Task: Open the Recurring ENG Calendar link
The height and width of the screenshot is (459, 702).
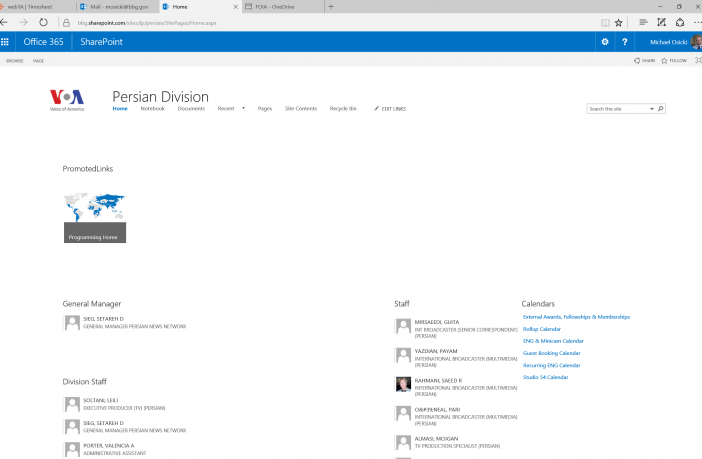Action: tap(552, 365)
